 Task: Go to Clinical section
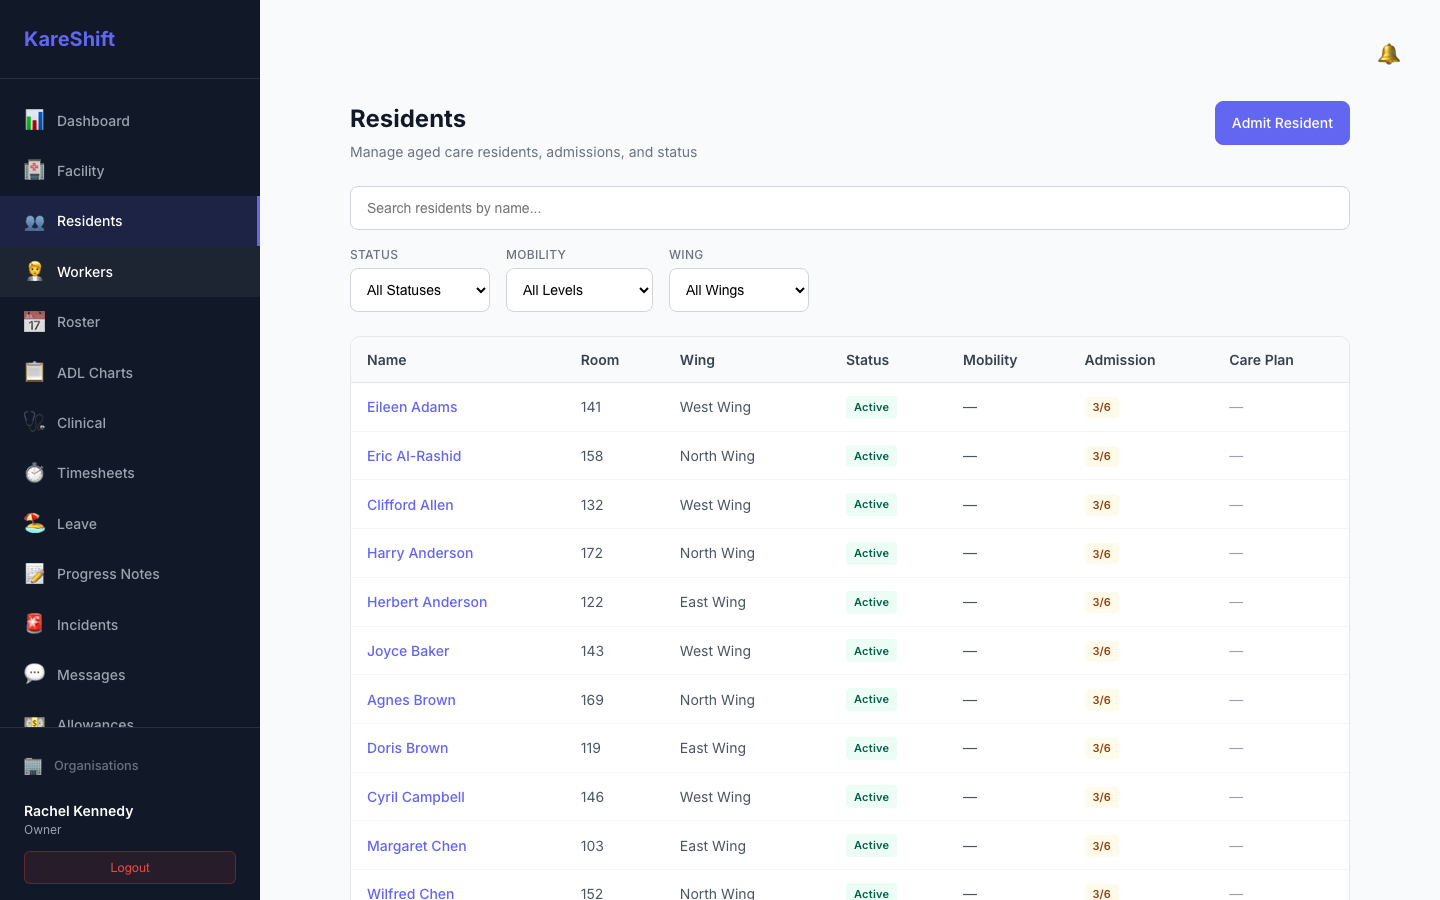[129, 423]
